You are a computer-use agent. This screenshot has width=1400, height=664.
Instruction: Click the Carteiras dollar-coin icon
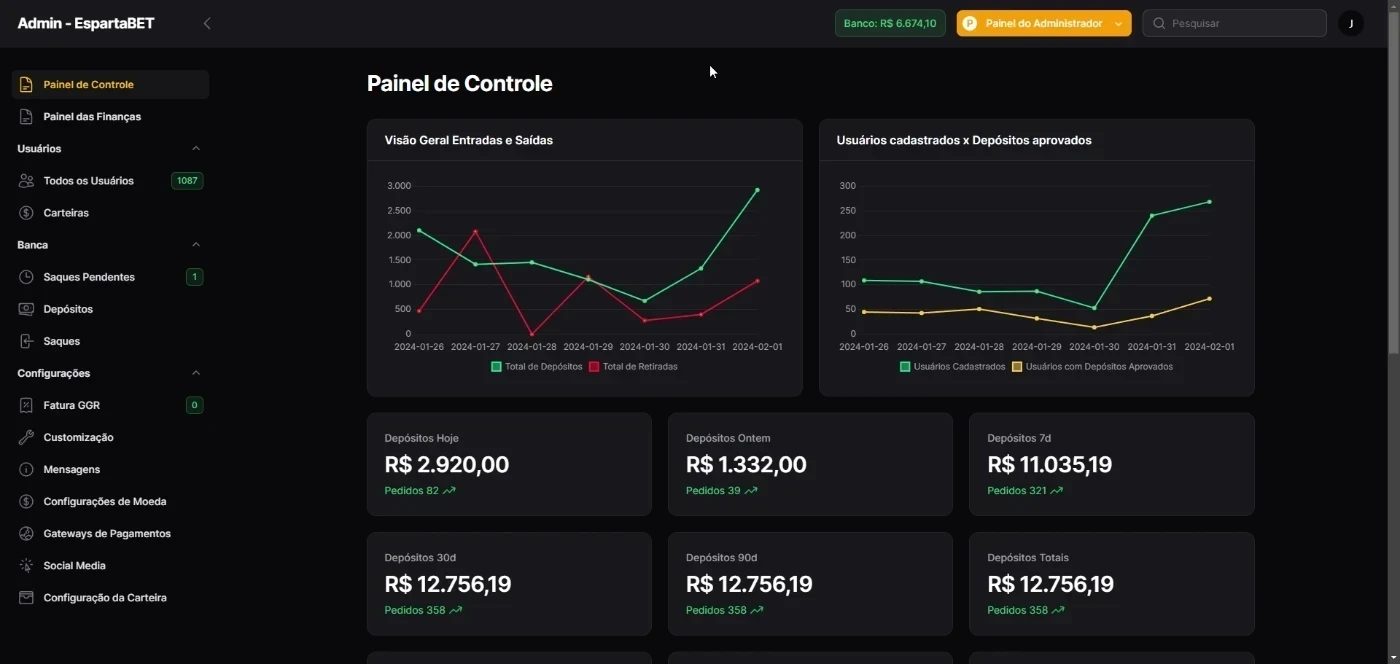tap(26, 213)
